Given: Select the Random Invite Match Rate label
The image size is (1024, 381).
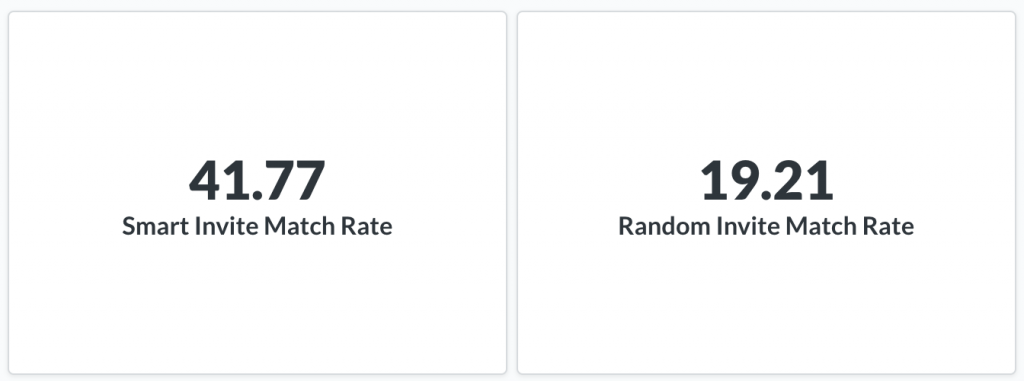Looking at the screenshot, I should click(x=766, y=226).
